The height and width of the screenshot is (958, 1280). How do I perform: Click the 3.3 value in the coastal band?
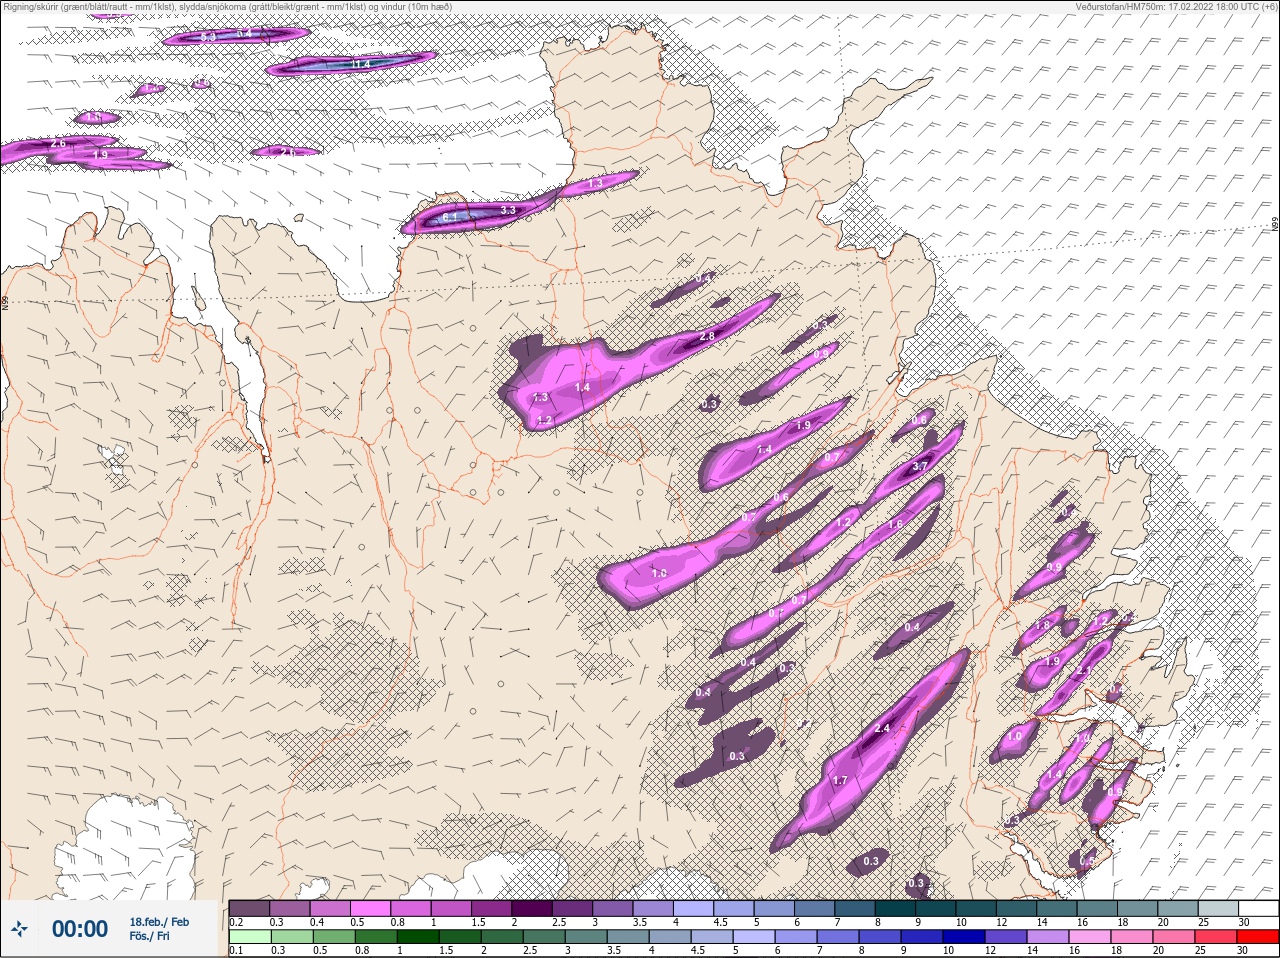click(508, 210)
